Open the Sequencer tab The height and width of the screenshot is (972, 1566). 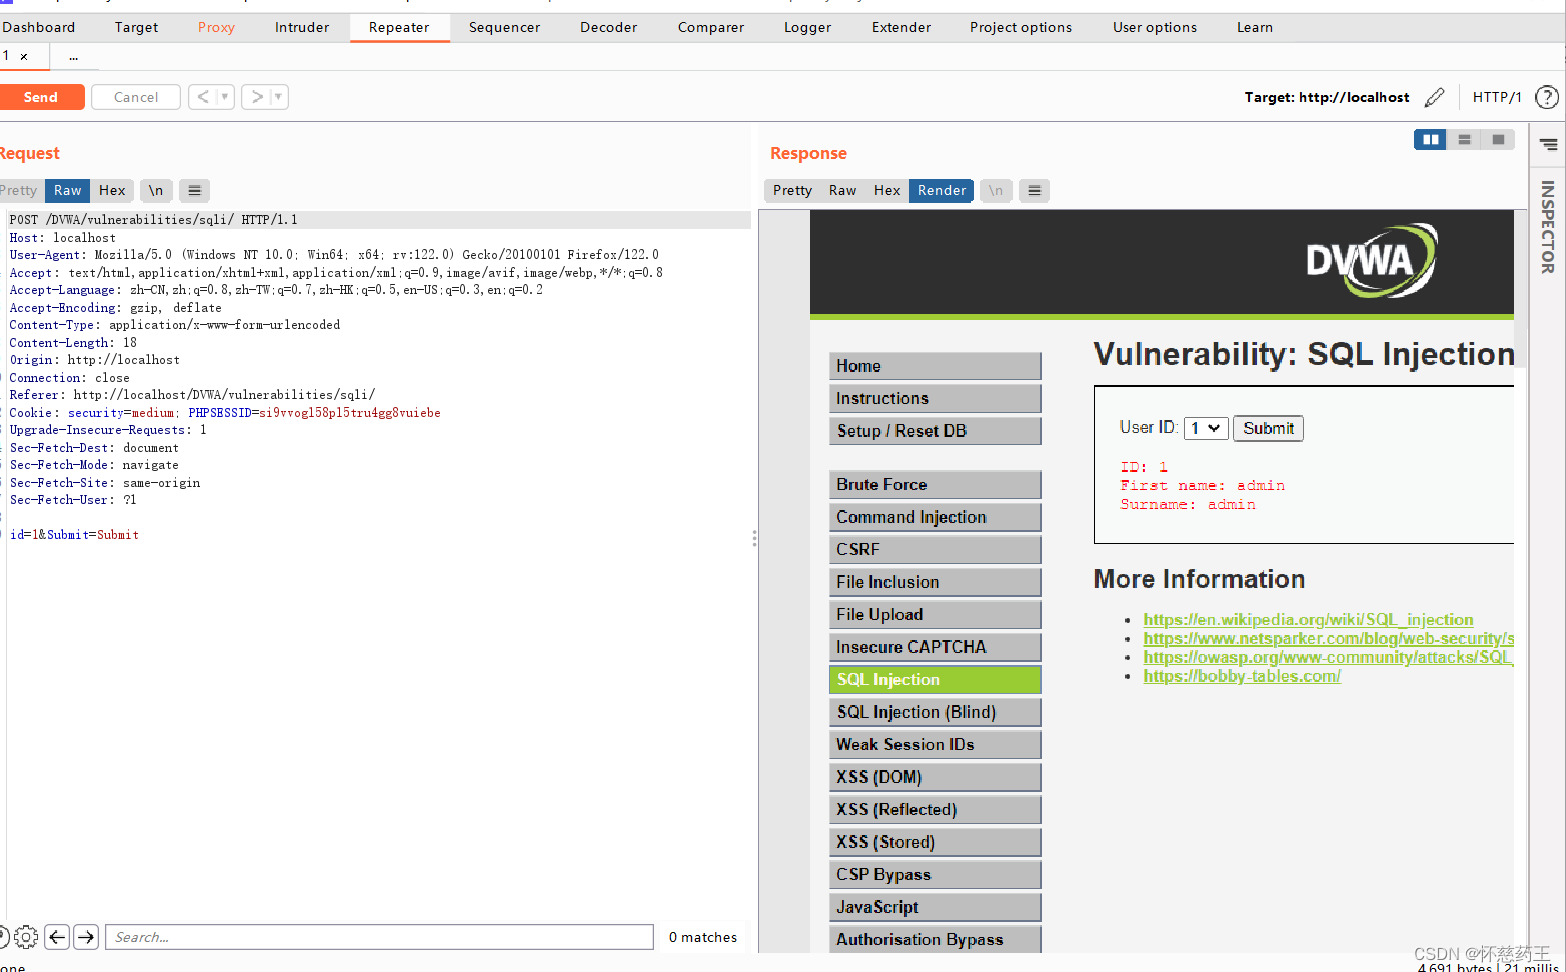click(504, 27)
